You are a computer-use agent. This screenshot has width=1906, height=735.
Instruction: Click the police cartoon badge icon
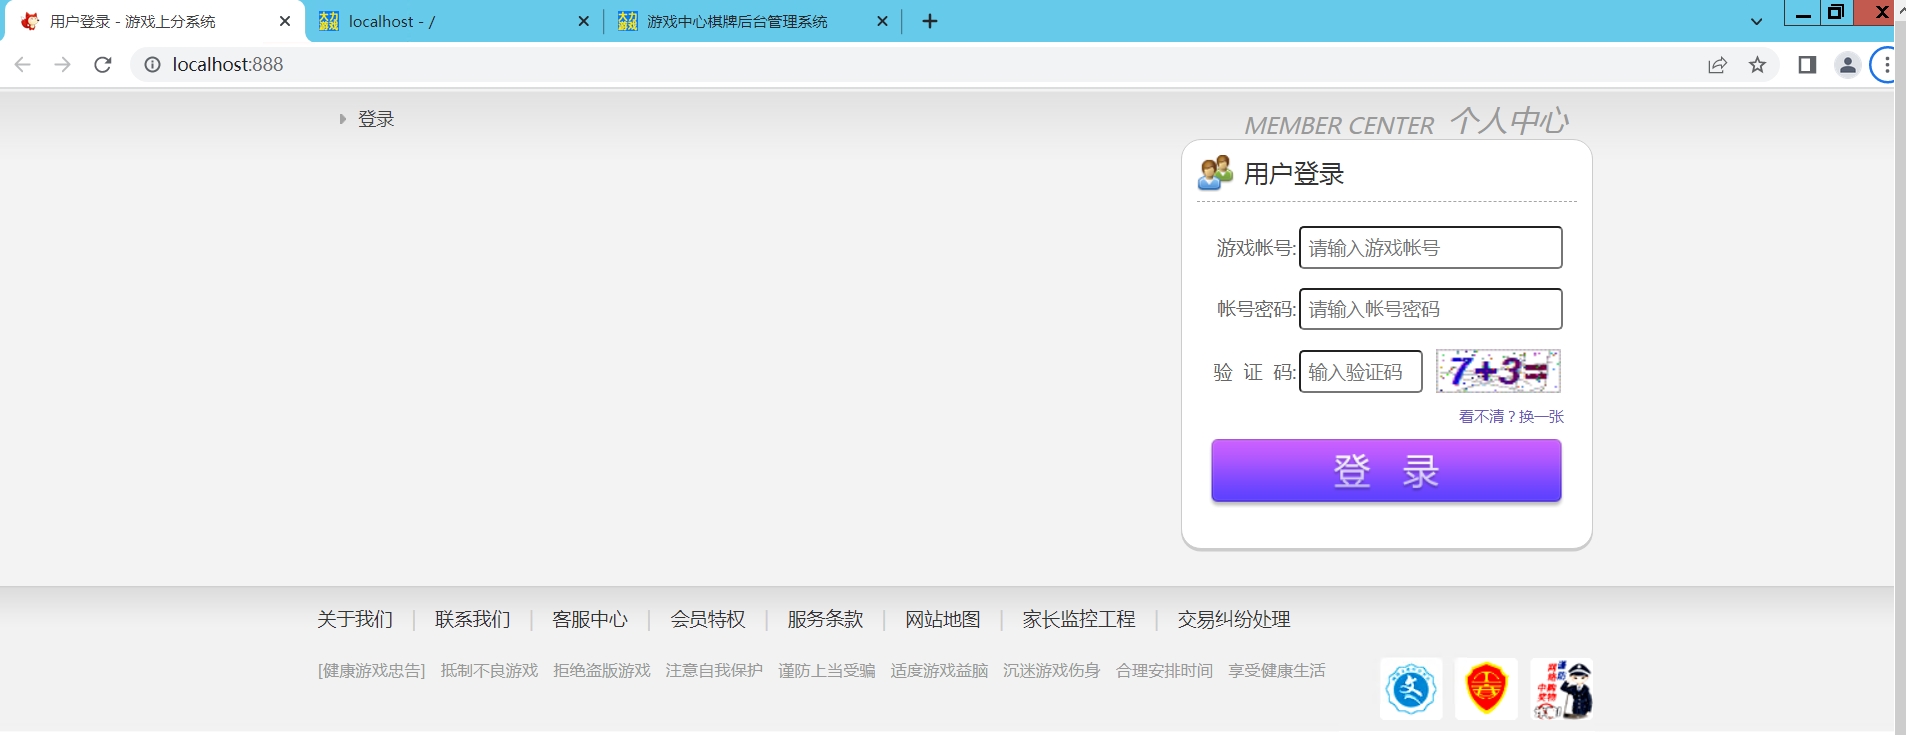pos(1562,689)
